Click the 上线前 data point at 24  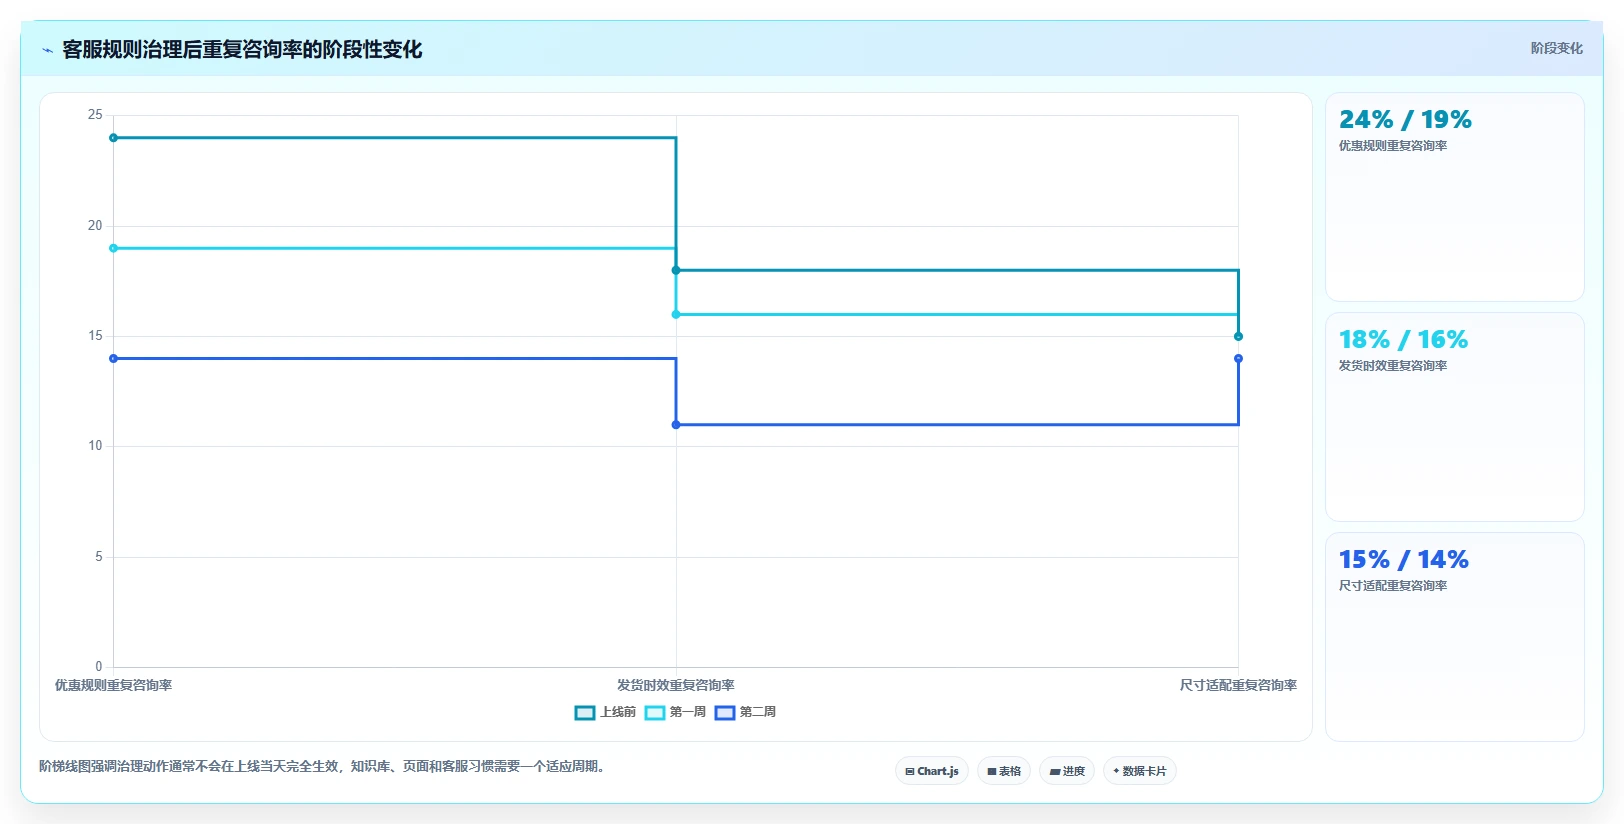(x=113, y=138)
